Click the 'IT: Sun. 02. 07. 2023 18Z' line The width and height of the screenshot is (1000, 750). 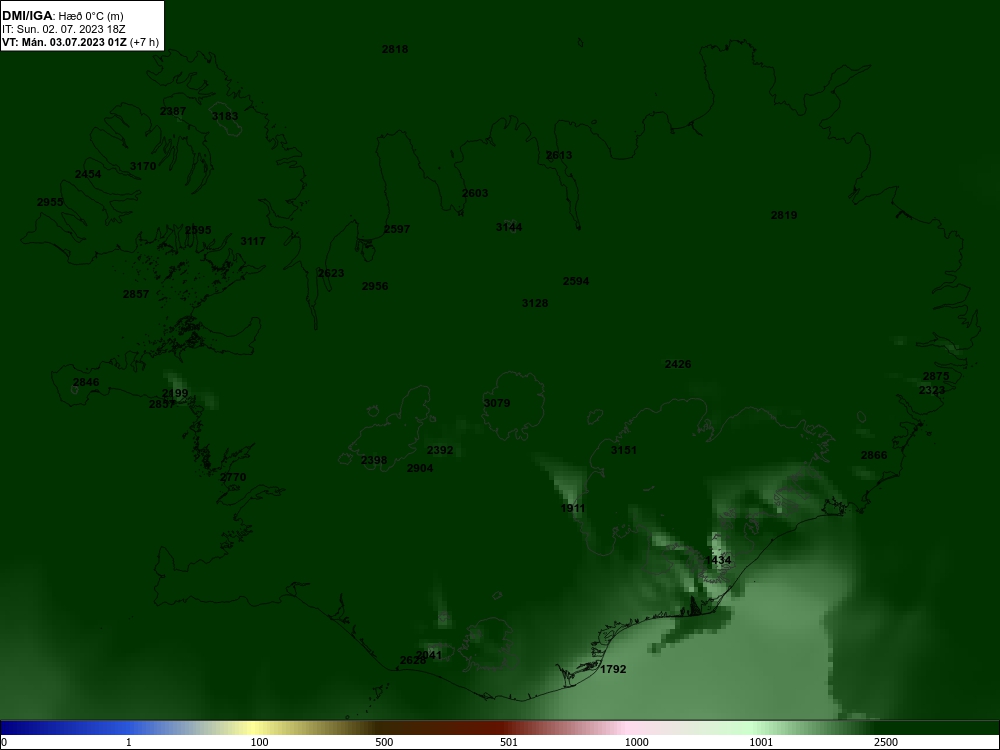64,29
